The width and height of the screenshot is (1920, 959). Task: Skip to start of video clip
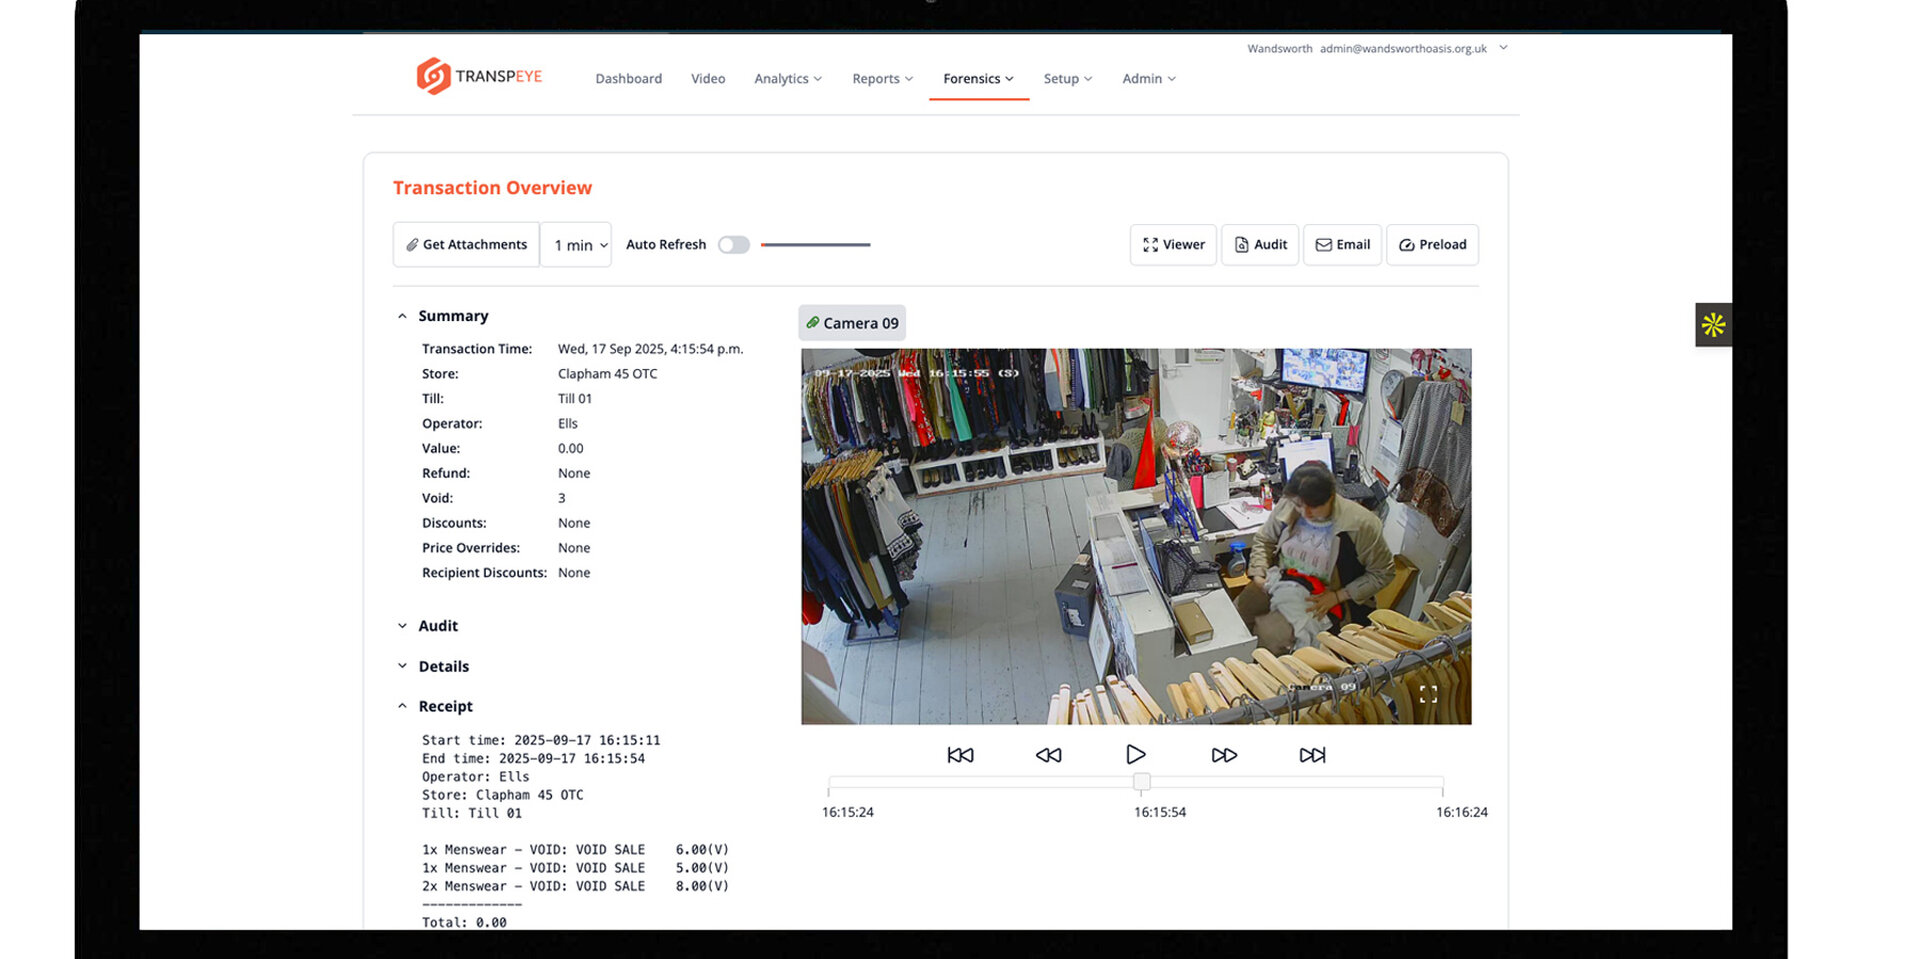[960, 755]
